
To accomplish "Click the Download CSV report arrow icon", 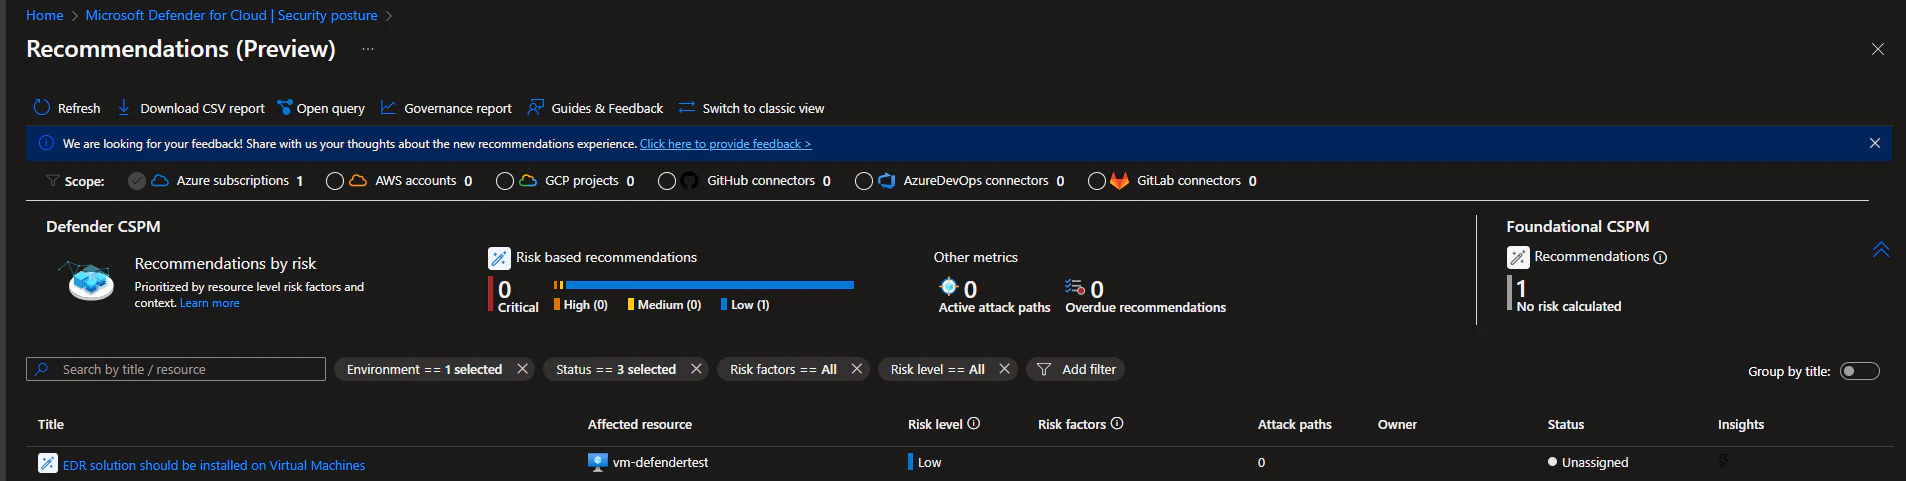I will coord(124,107).
